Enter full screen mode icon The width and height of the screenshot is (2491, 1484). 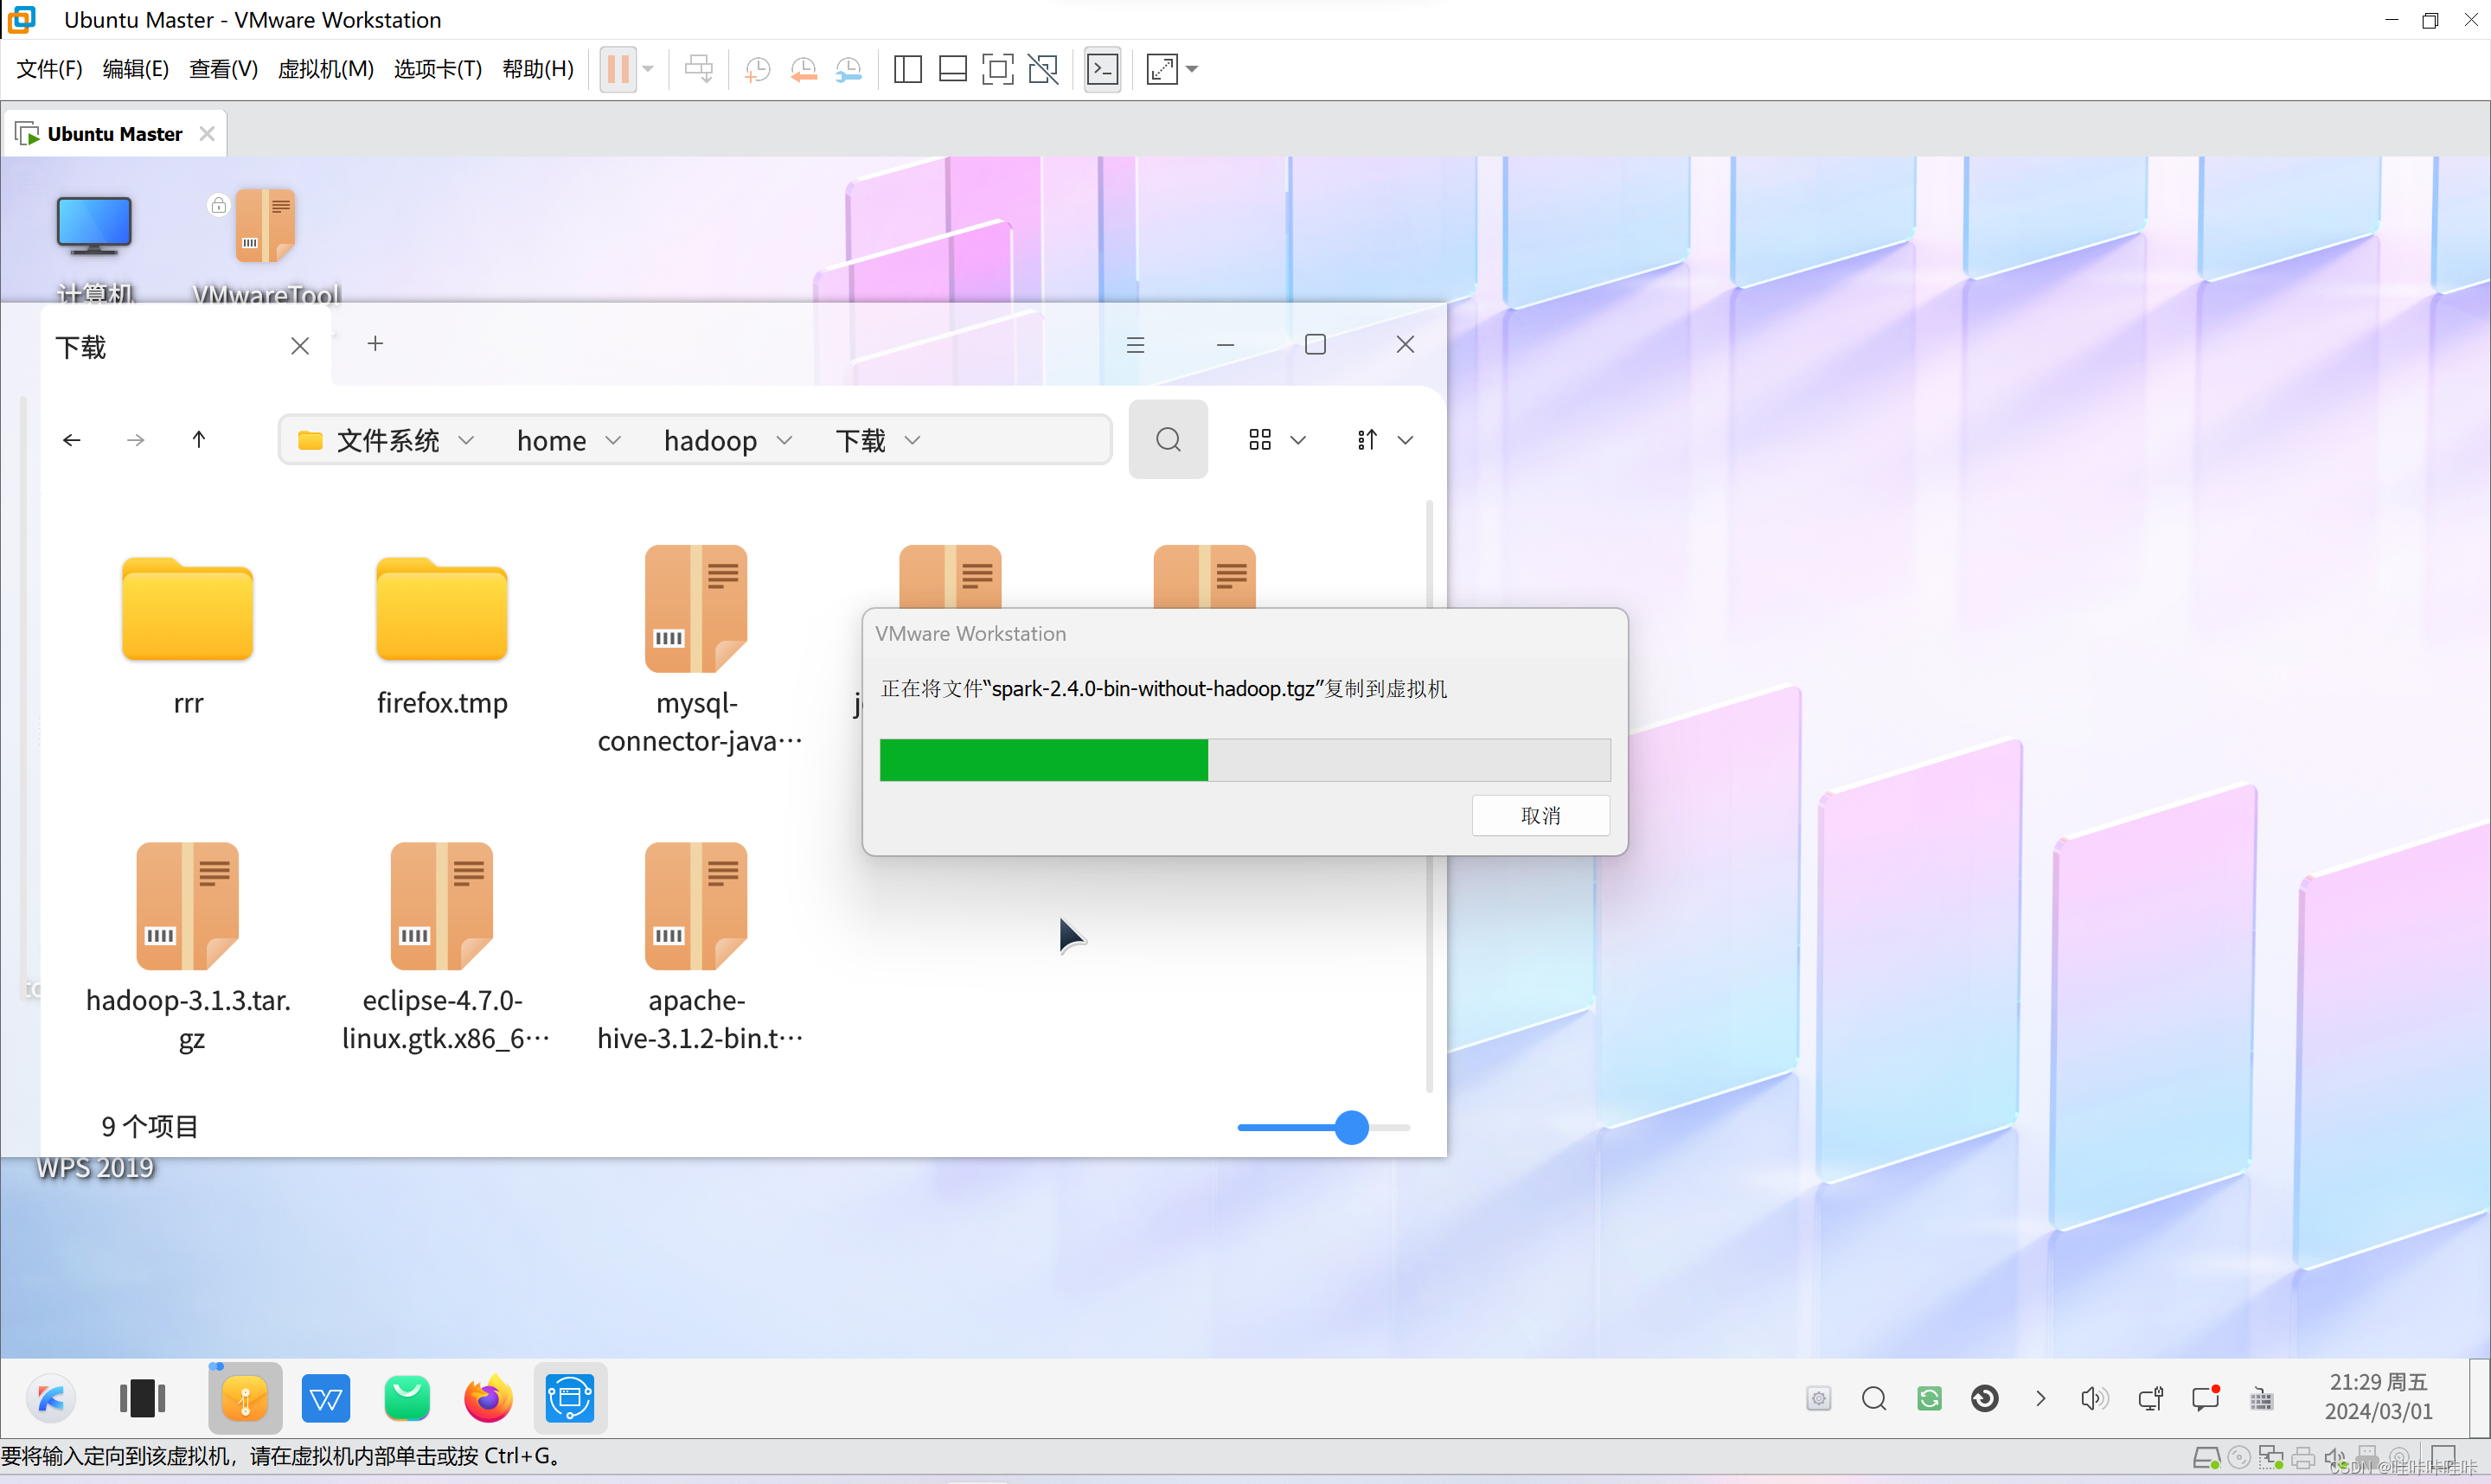click(x=997, y=69)
